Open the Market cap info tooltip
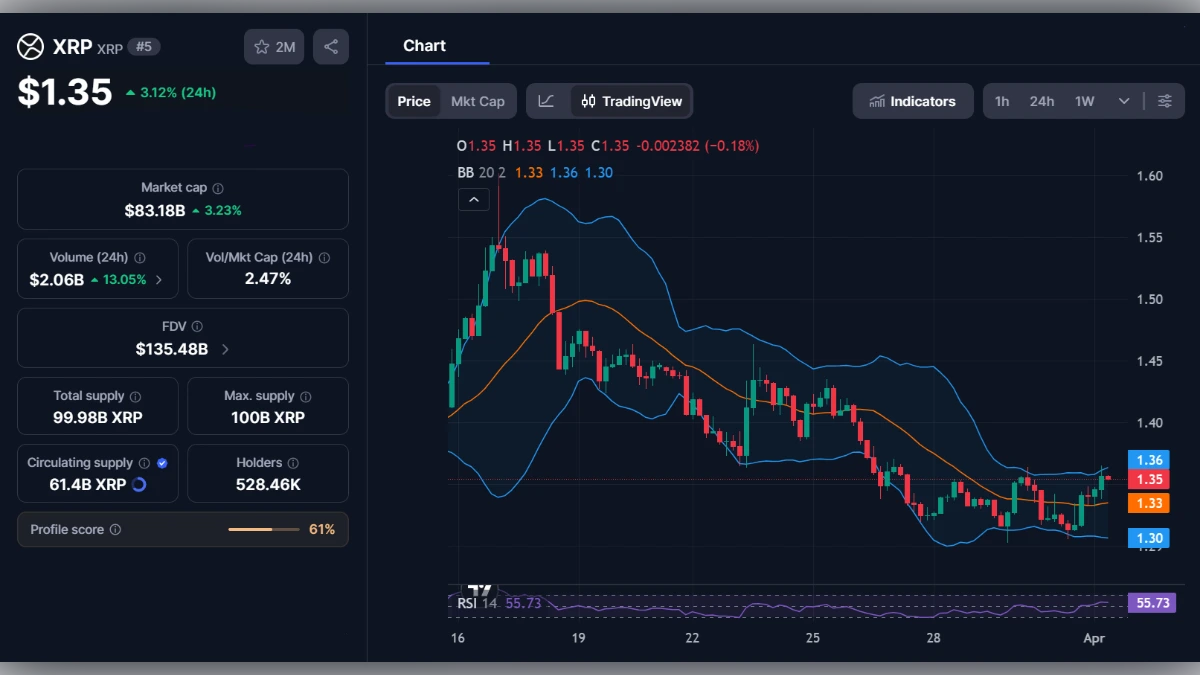This screenshot has height=675, width=1200. pyautogui.click(x=216, y=186)
